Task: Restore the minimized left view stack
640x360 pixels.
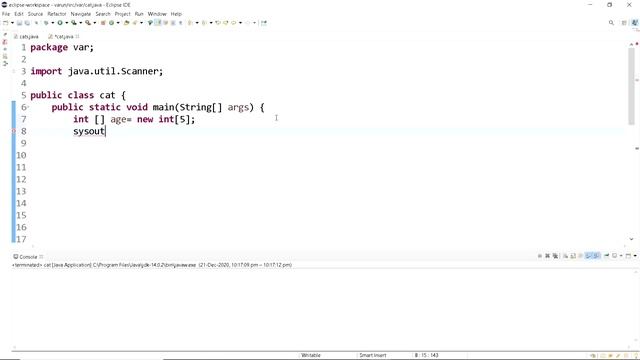Action: [5, 35]
